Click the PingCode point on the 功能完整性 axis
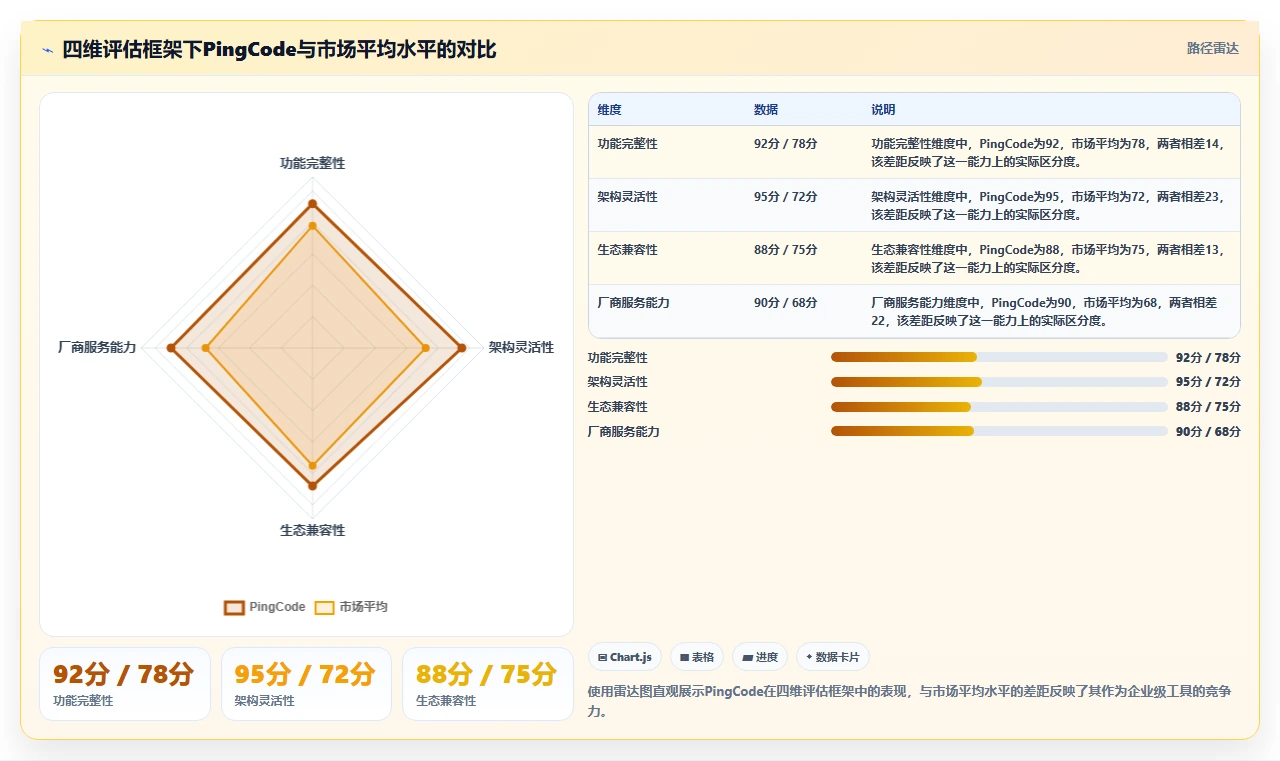 pos(312,204)
